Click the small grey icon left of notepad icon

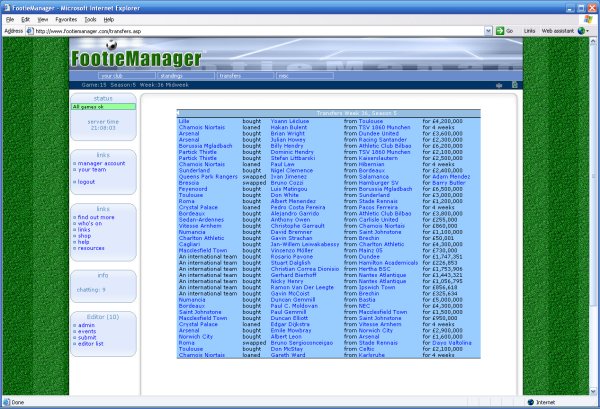click(499, 85)
